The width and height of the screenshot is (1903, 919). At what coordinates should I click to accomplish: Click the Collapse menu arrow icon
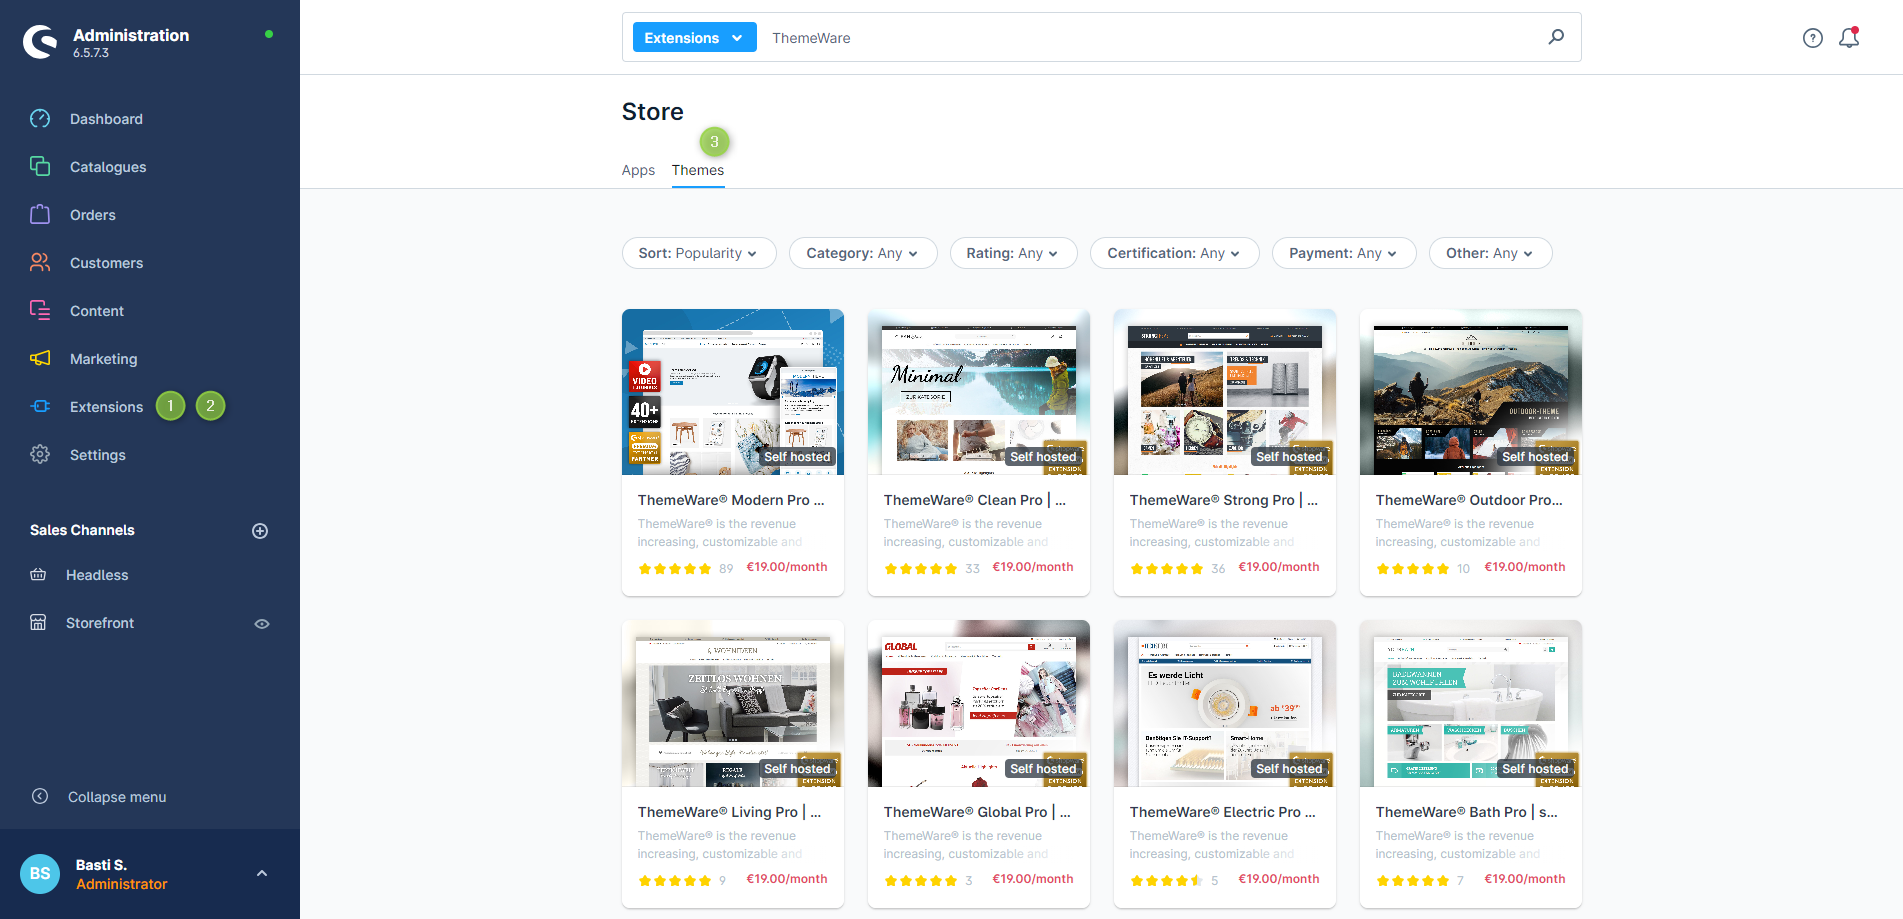40,797
